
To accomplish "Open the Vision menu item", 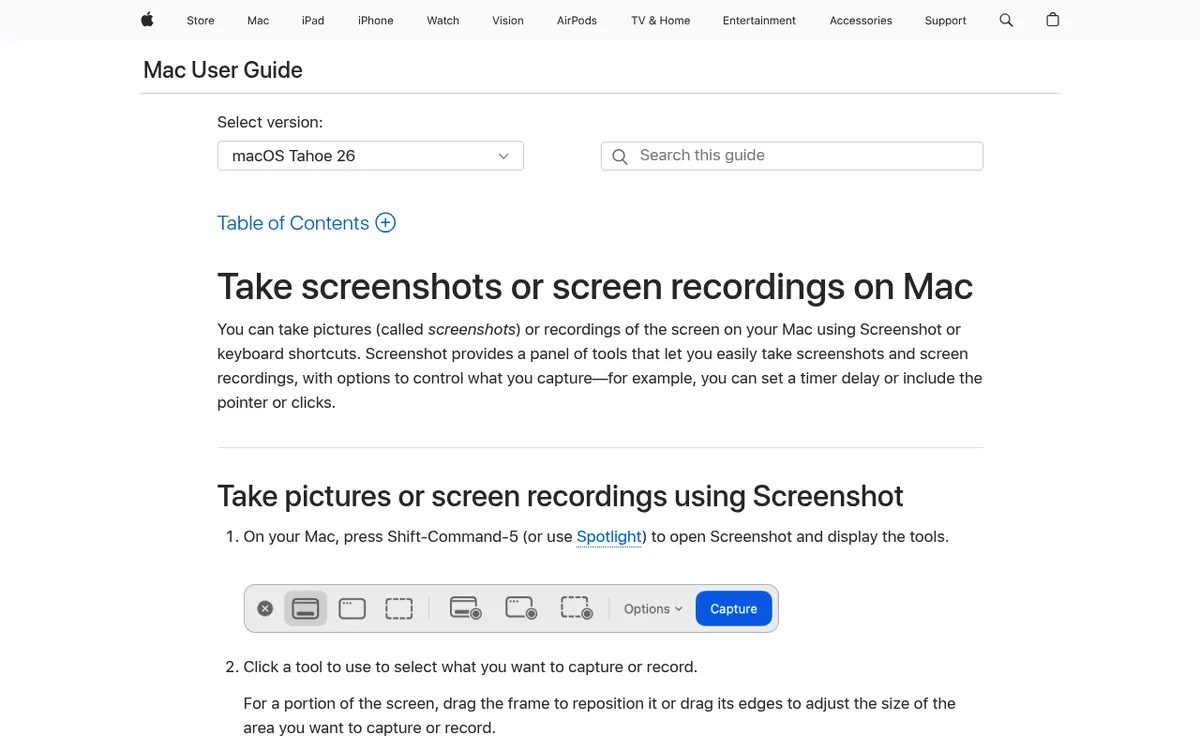I will 508,20.
